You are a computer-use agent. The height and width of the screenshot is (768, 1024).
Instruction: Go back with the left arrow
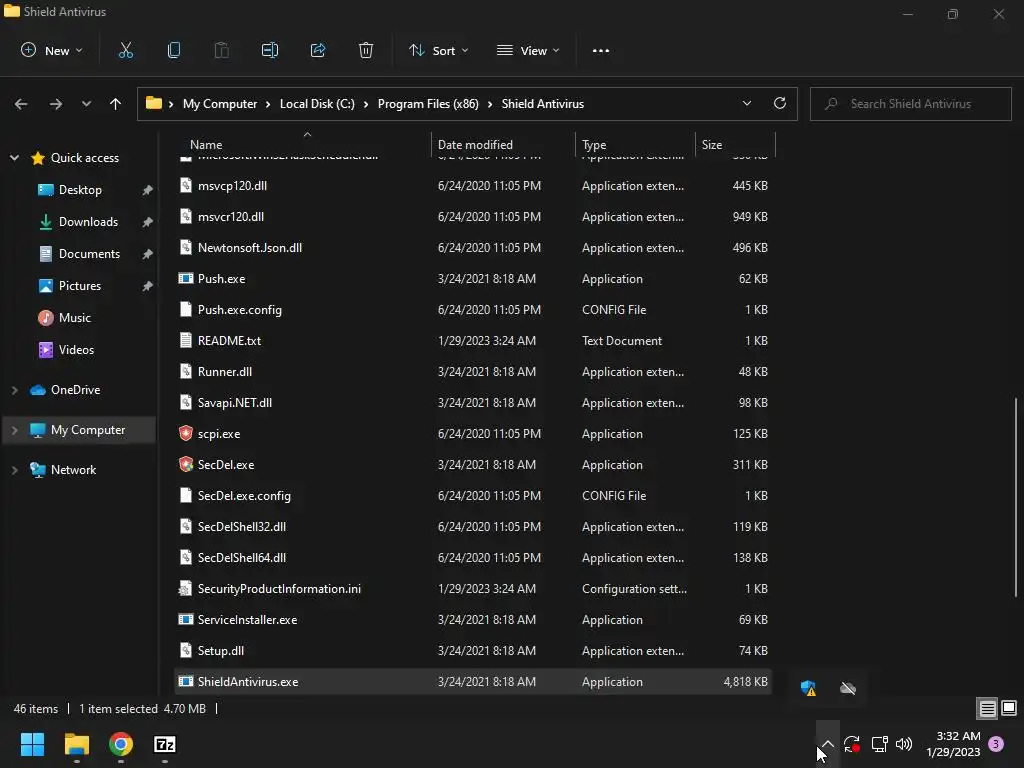[21, 104]
